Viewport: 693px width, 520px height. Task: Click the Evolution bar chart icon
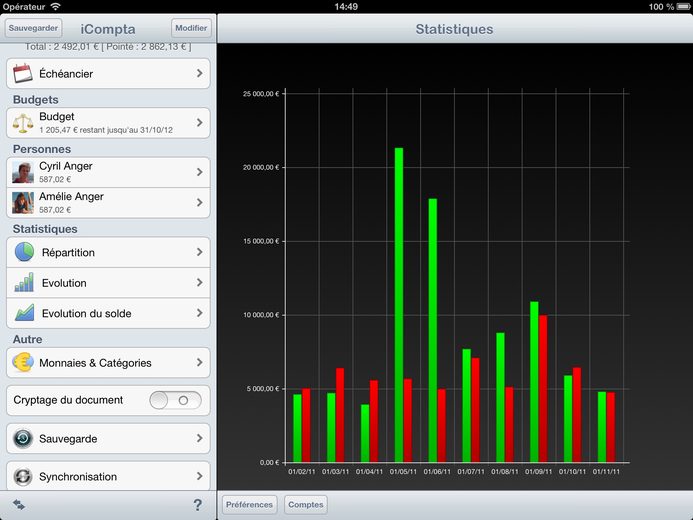tap(24, 282)
